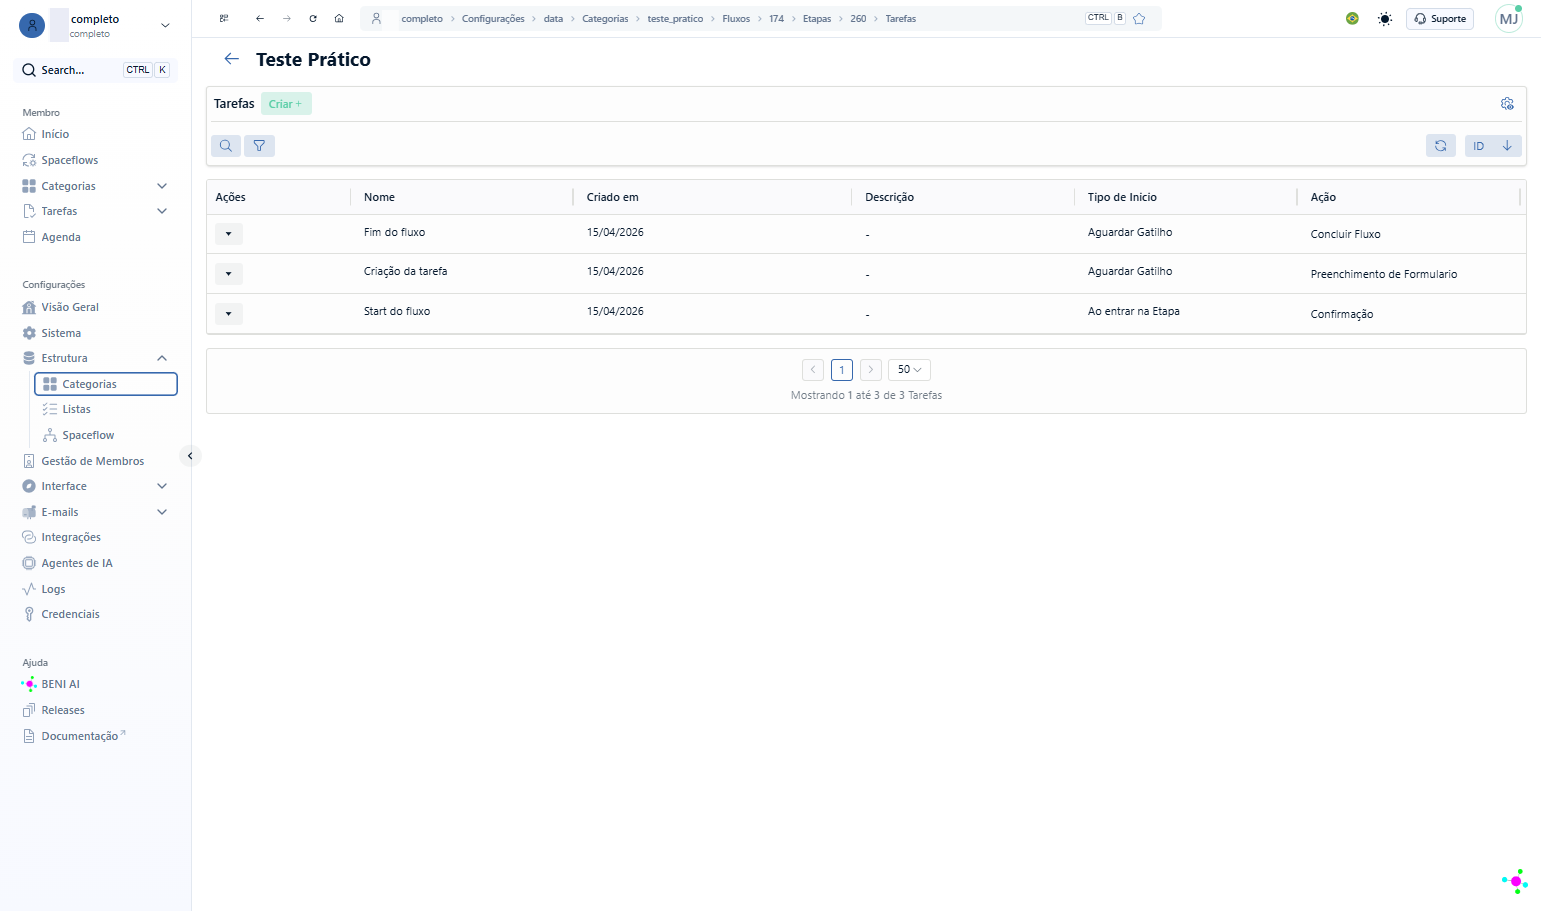Refresh the Tarefas list
Image resolution: width=1541 pixels, height=911 pixels.
pos(1441,146)
